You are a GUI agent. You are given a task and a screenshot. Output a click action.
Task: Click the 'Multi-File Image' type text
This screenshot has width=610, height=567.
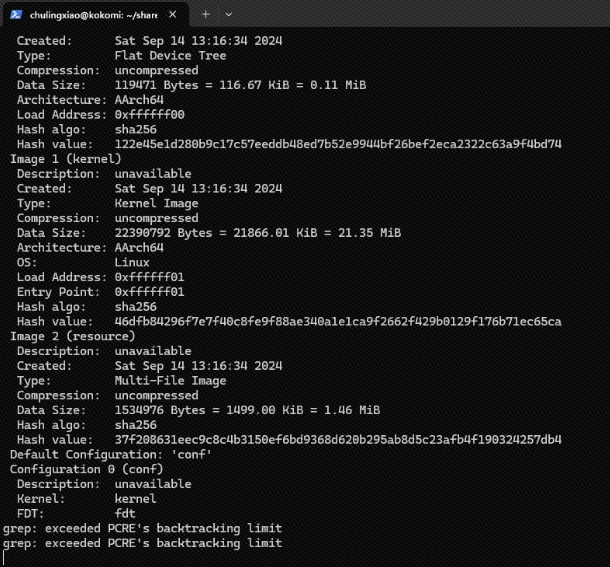[170, 381]
